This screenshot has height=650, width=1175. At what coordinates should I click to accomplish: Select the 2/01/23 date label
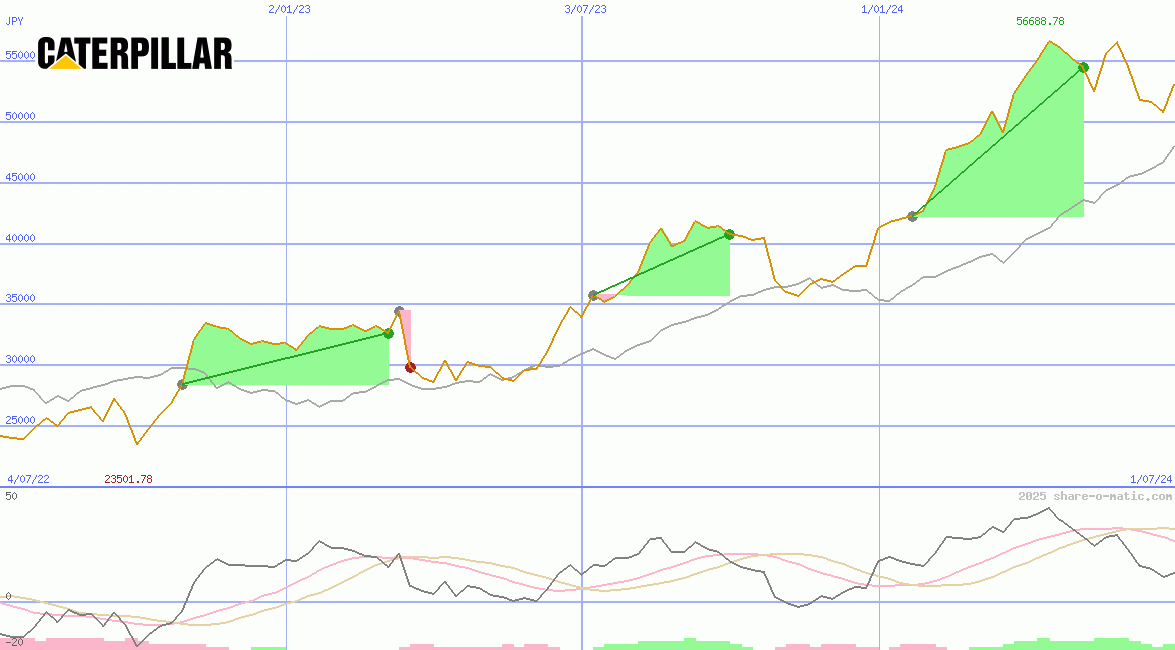click(289, 9)
